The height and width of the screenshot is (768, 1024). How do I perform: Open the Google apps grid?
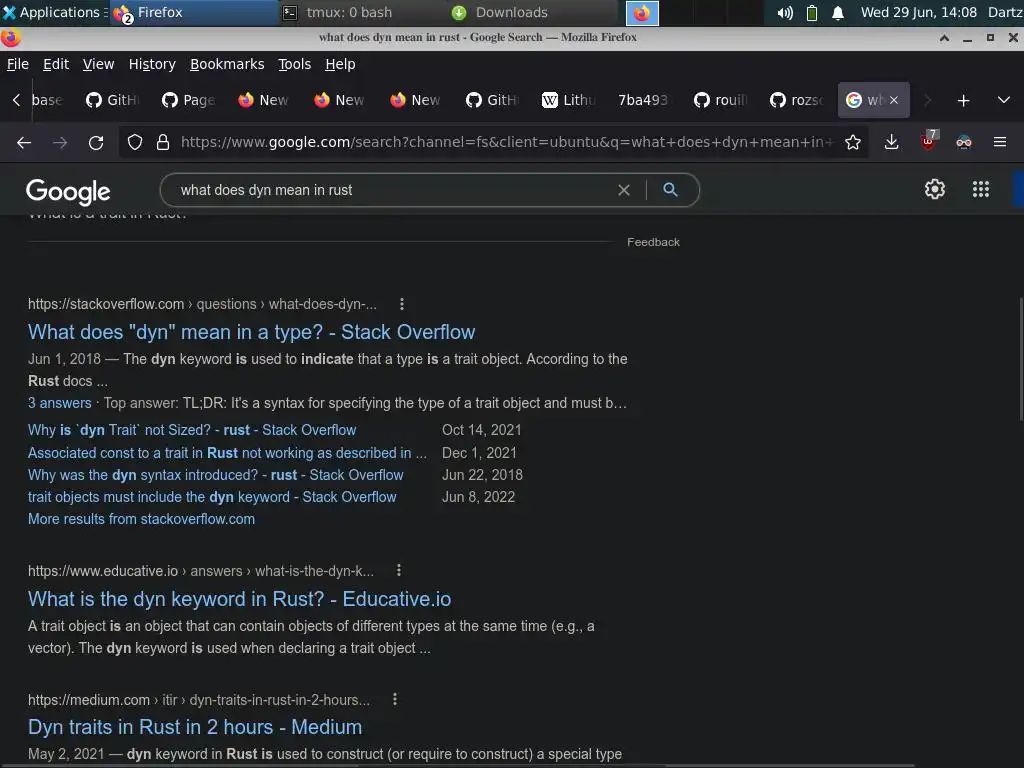981,189
